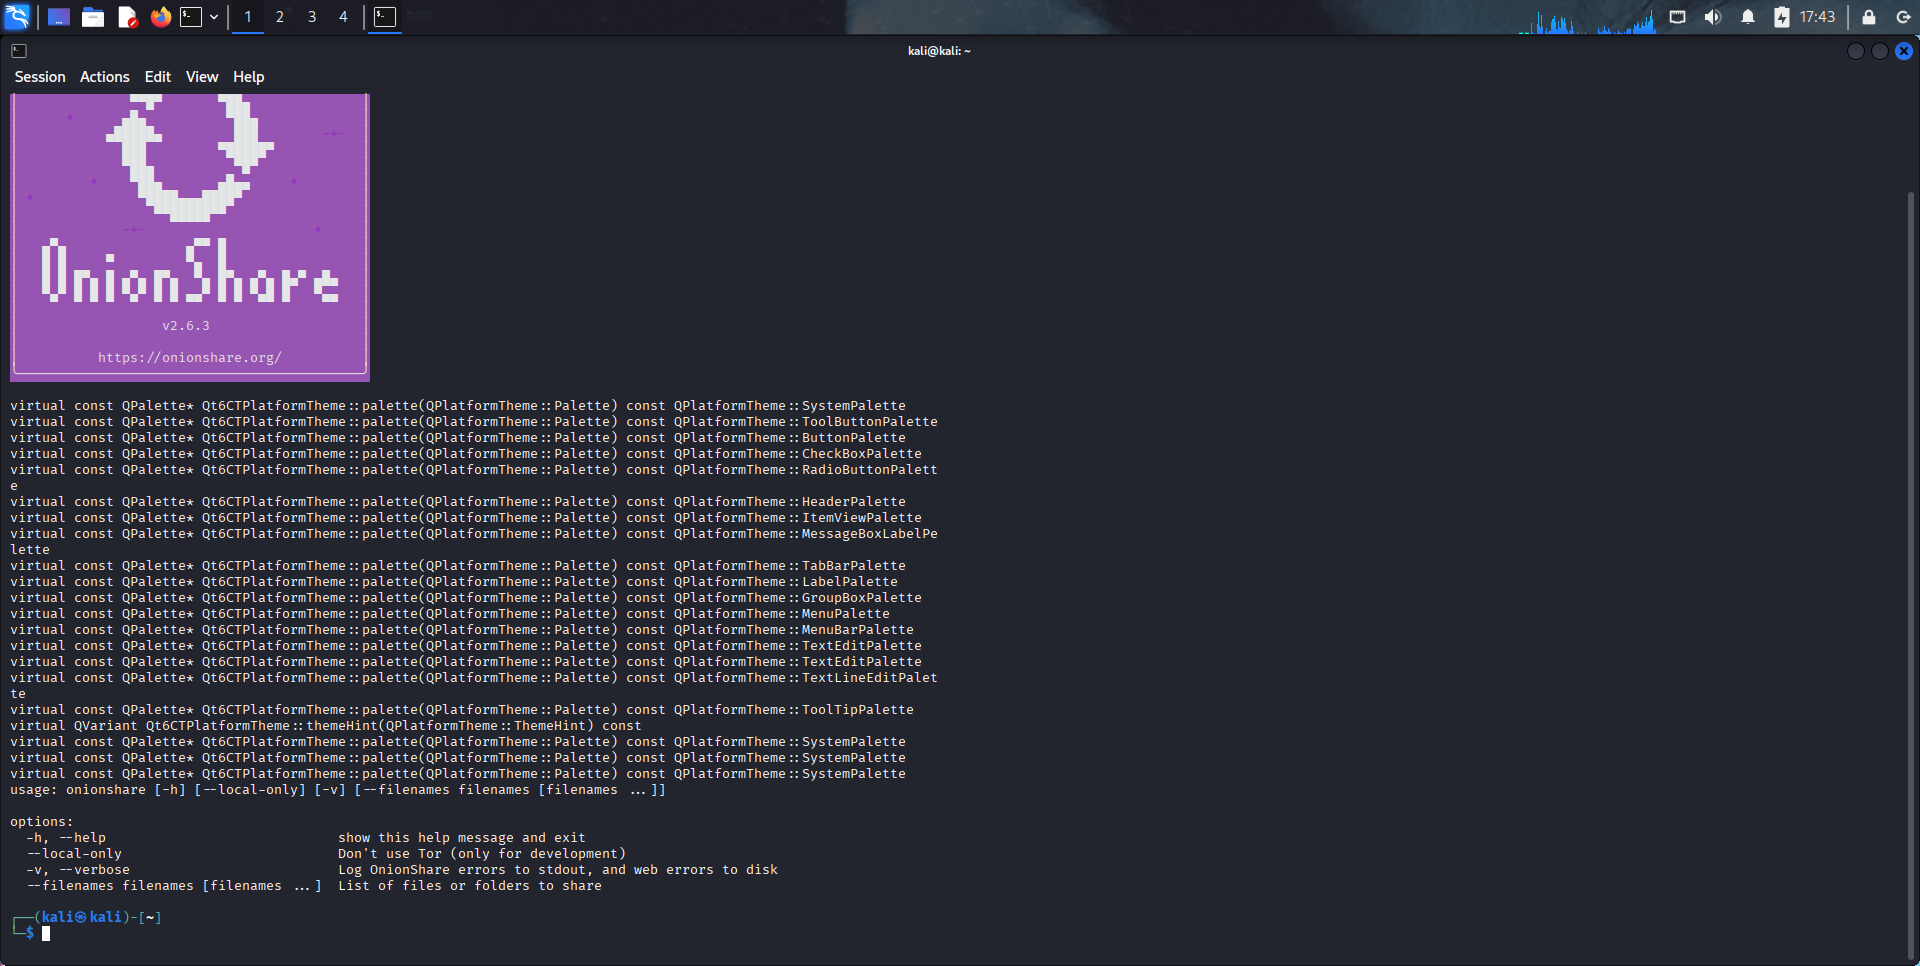
Task: Close the kali@kali terminal window
Action: pos(1904,51)
